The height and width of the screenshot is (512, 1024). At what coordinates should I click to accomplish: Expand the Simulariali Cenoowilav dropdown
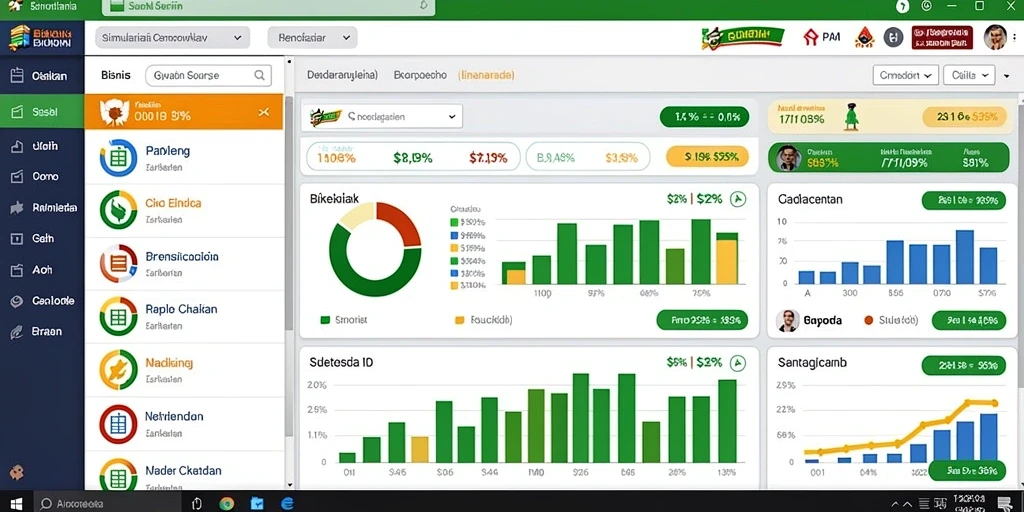172,38
